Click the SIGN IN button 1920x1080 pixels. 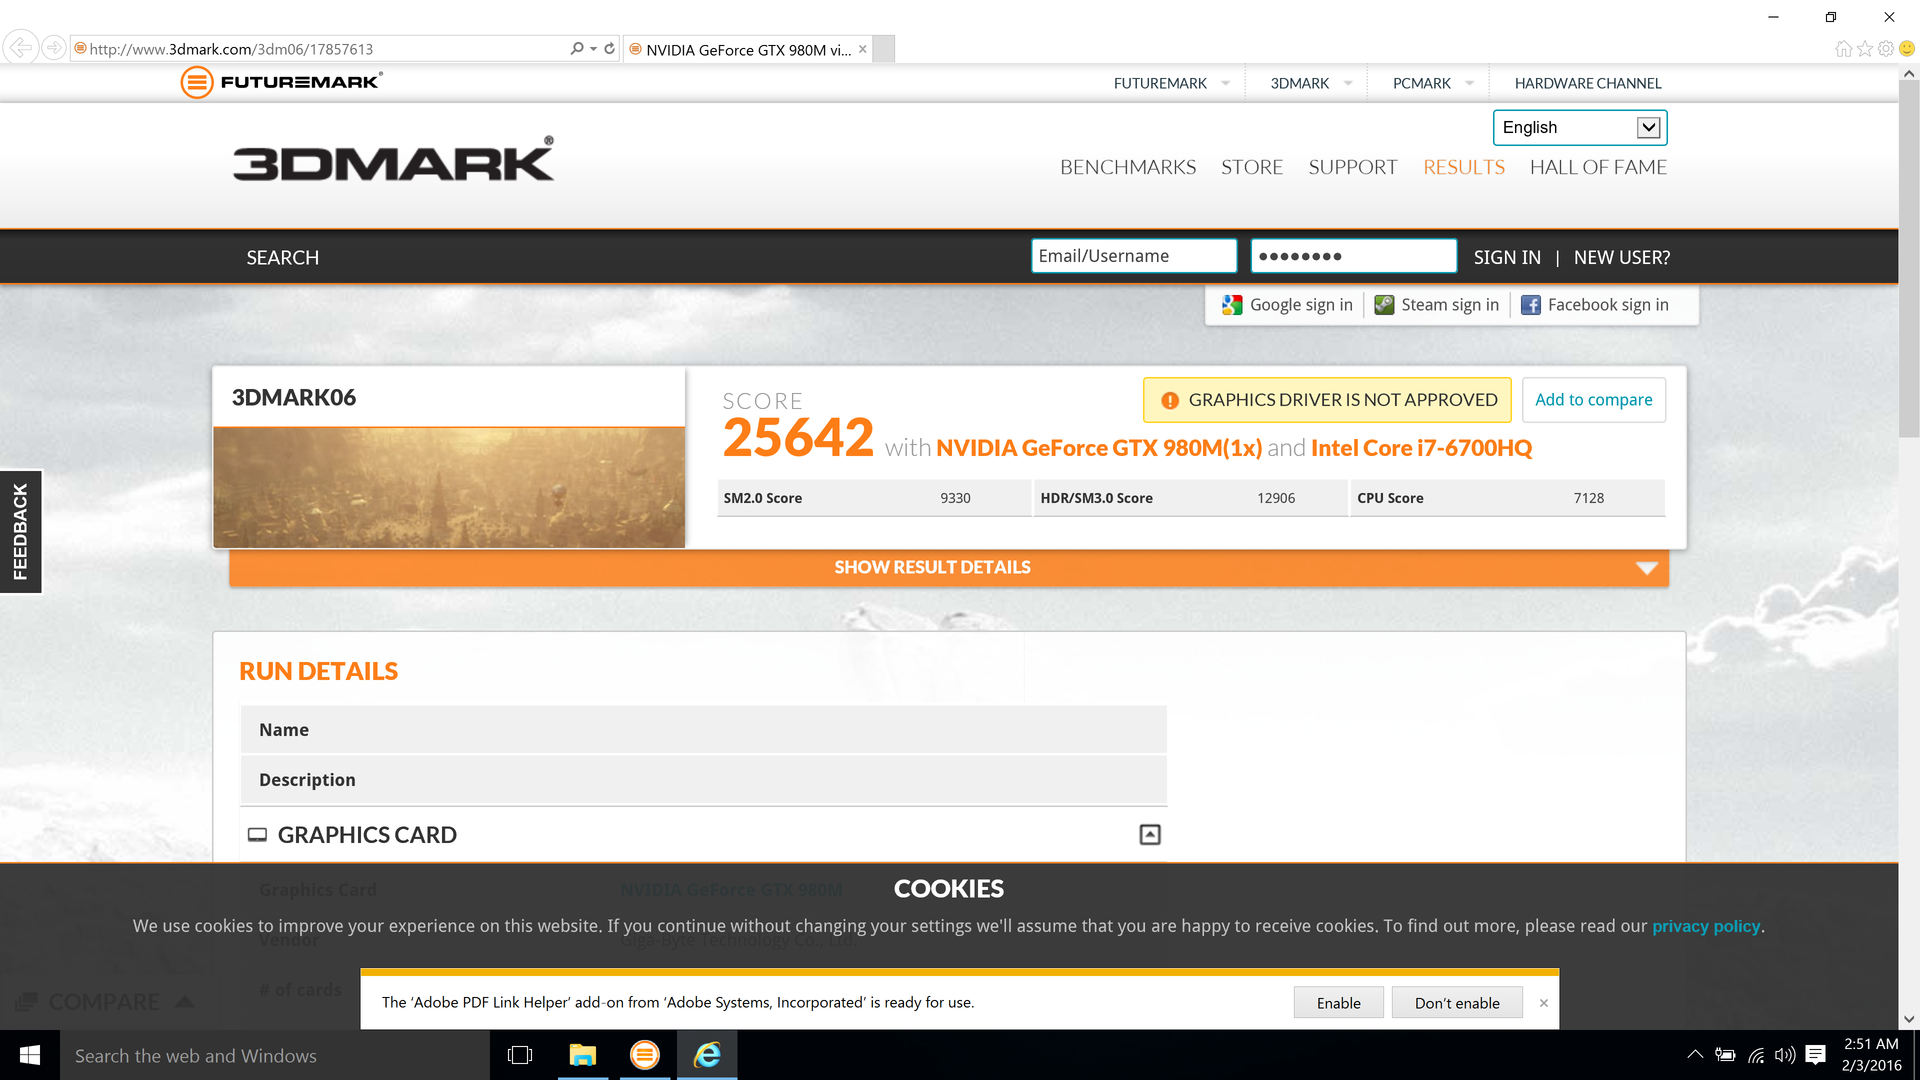1506,257
